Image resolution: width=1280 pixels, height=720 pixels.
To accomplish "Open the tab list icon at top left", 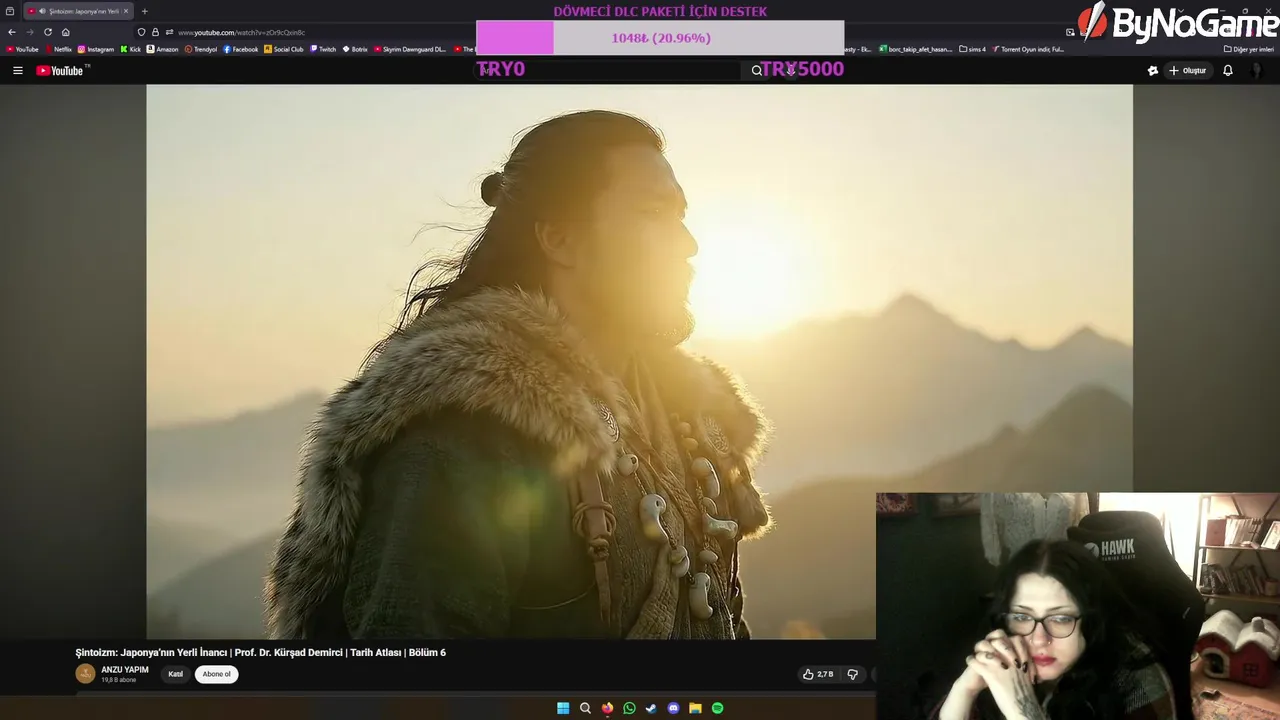I will (10, 11).
